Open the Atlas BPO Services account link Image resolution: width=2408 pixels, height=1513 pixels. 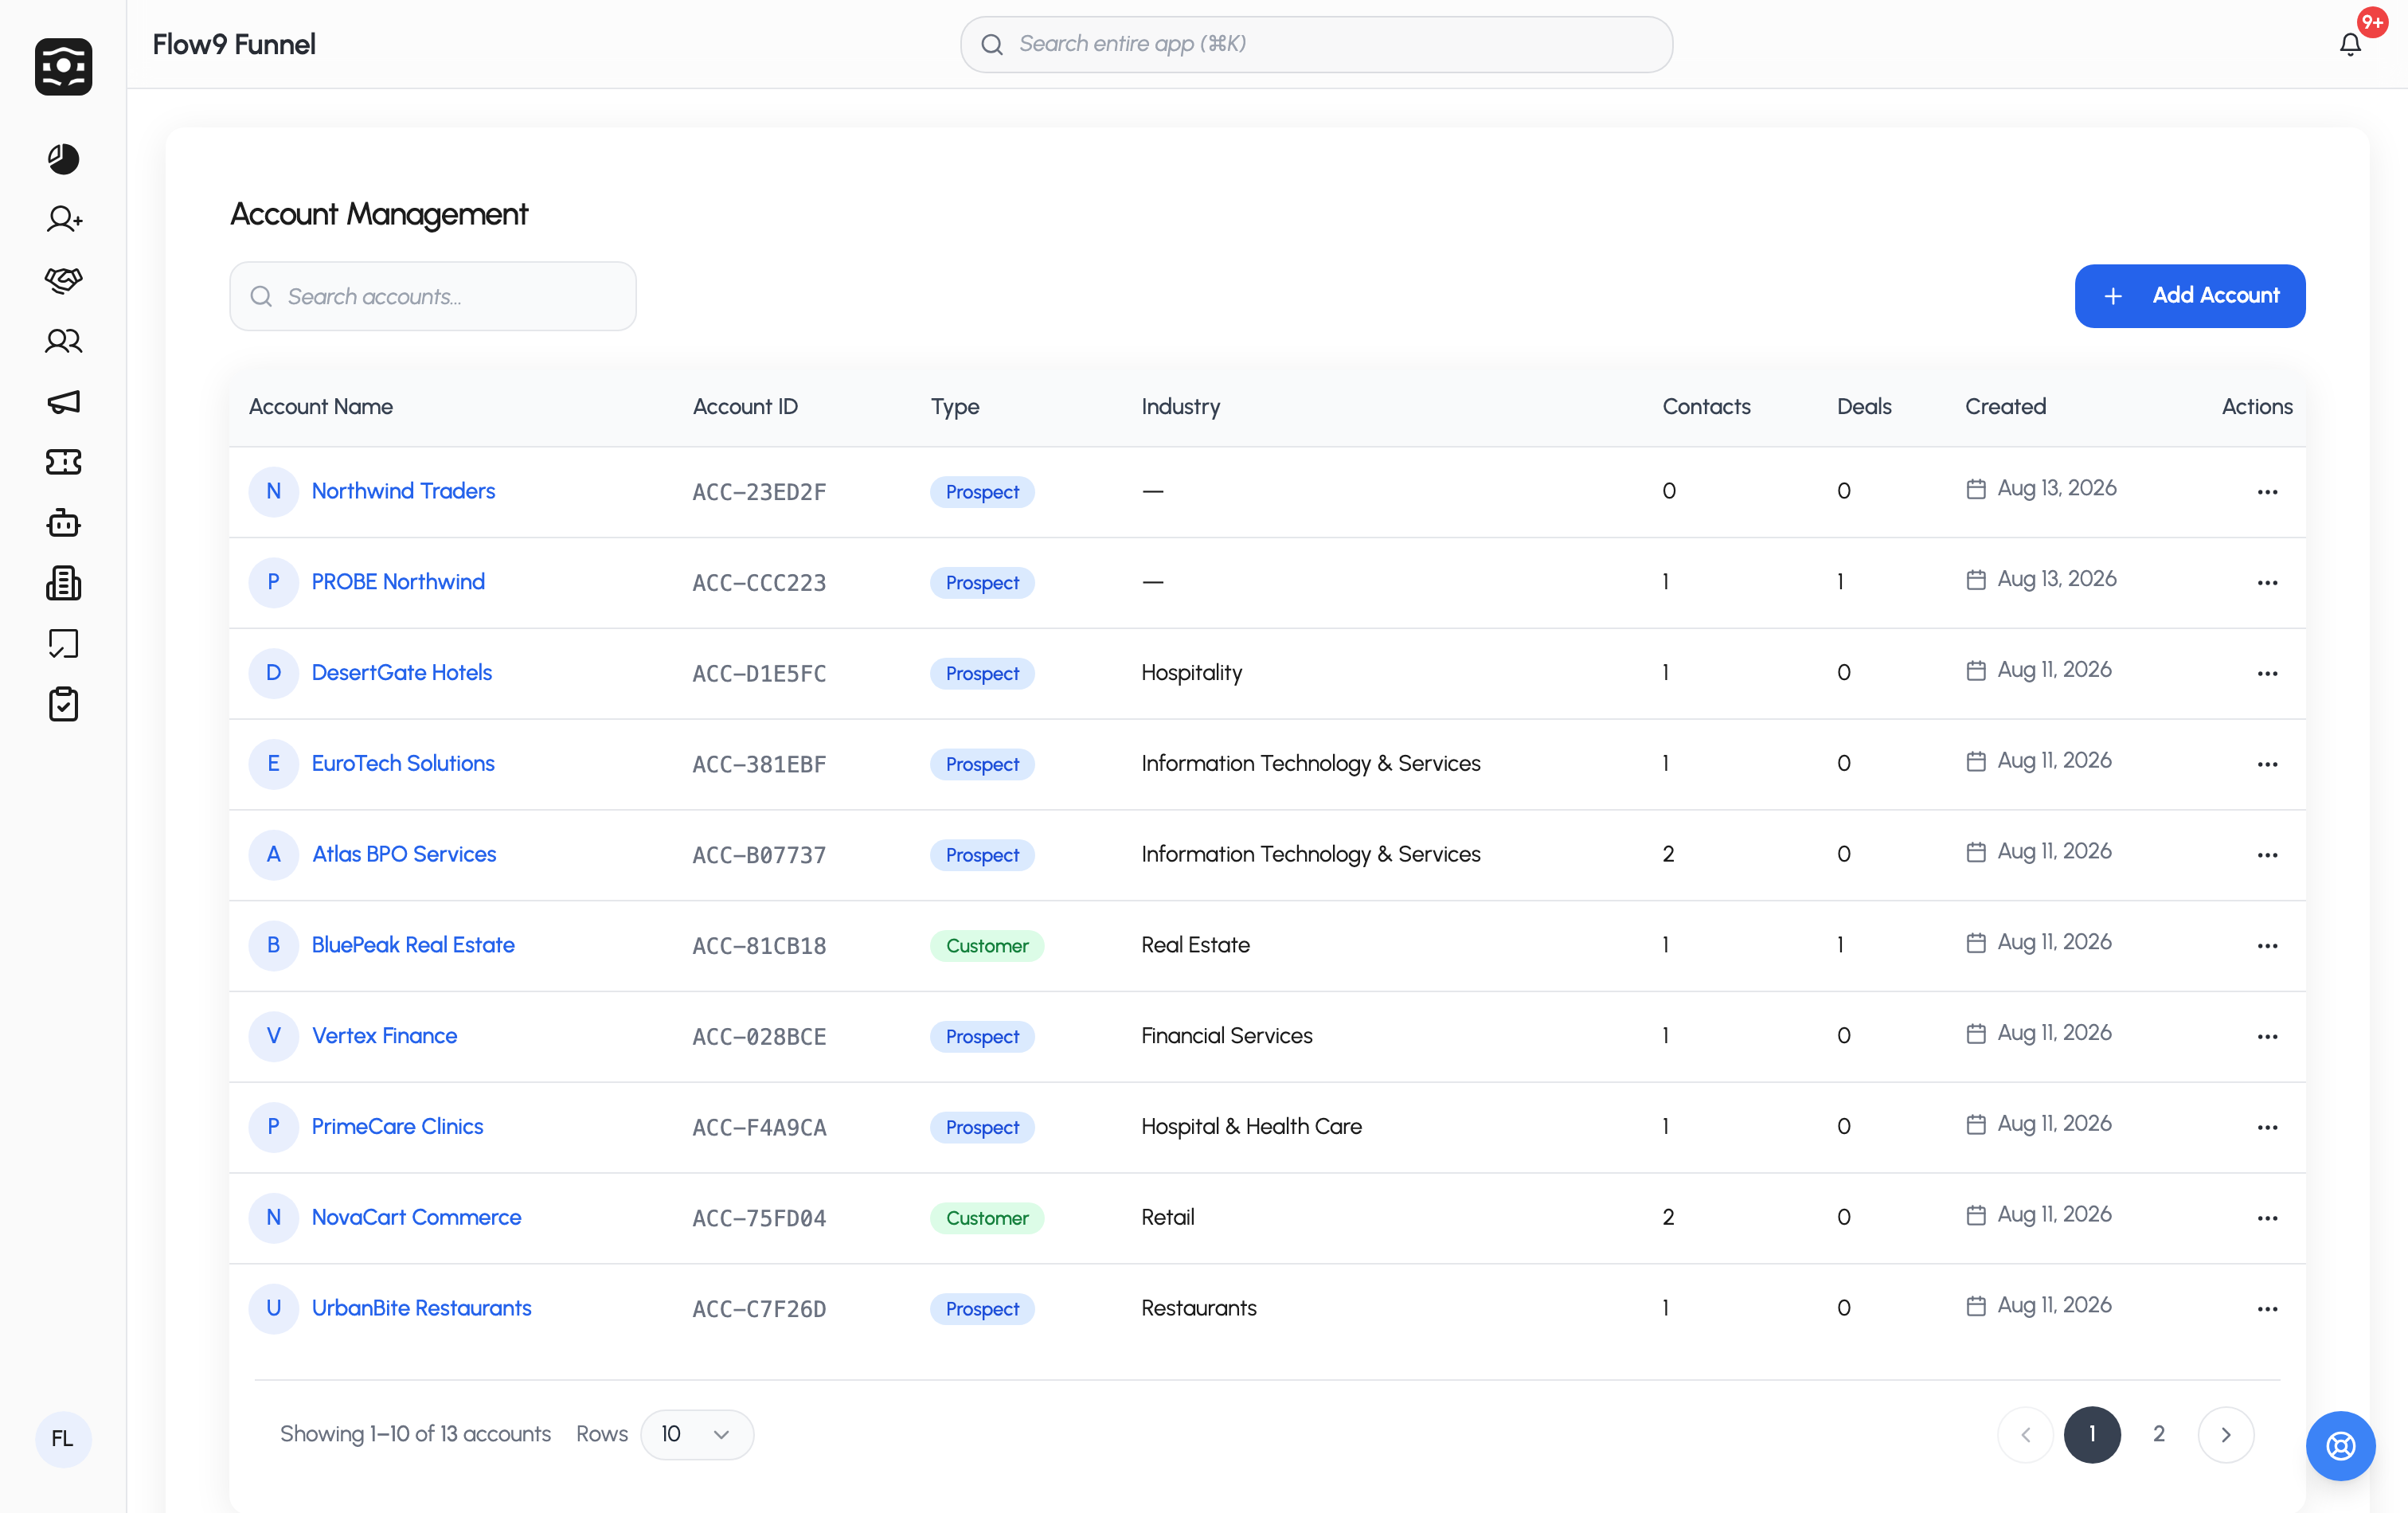click(404, 854)
